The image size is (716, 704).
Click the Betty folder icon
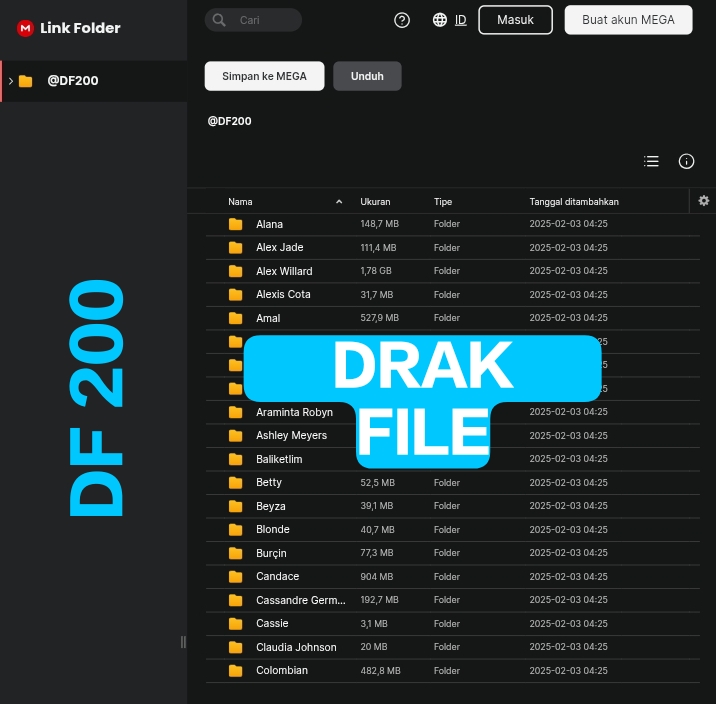[236, 483]
